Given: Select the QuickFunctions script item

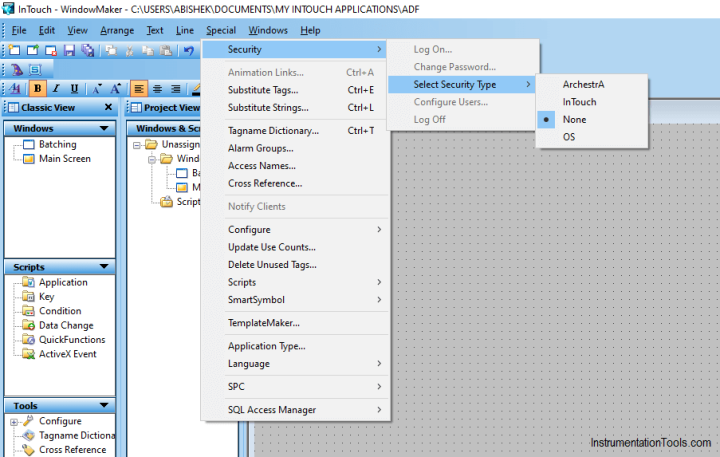Looking at the screenshot, I should coord(72,340).
